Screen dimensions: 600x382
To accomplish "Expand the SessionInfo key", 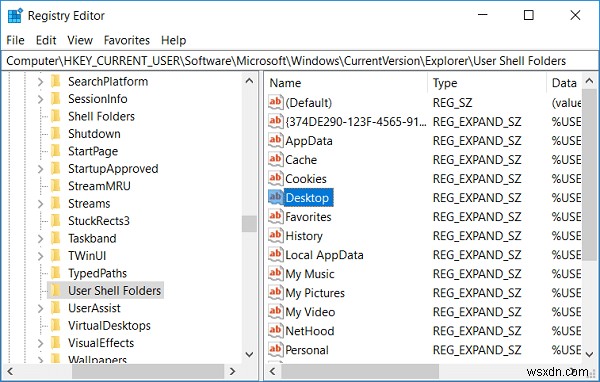I will [x=40, y=99].
